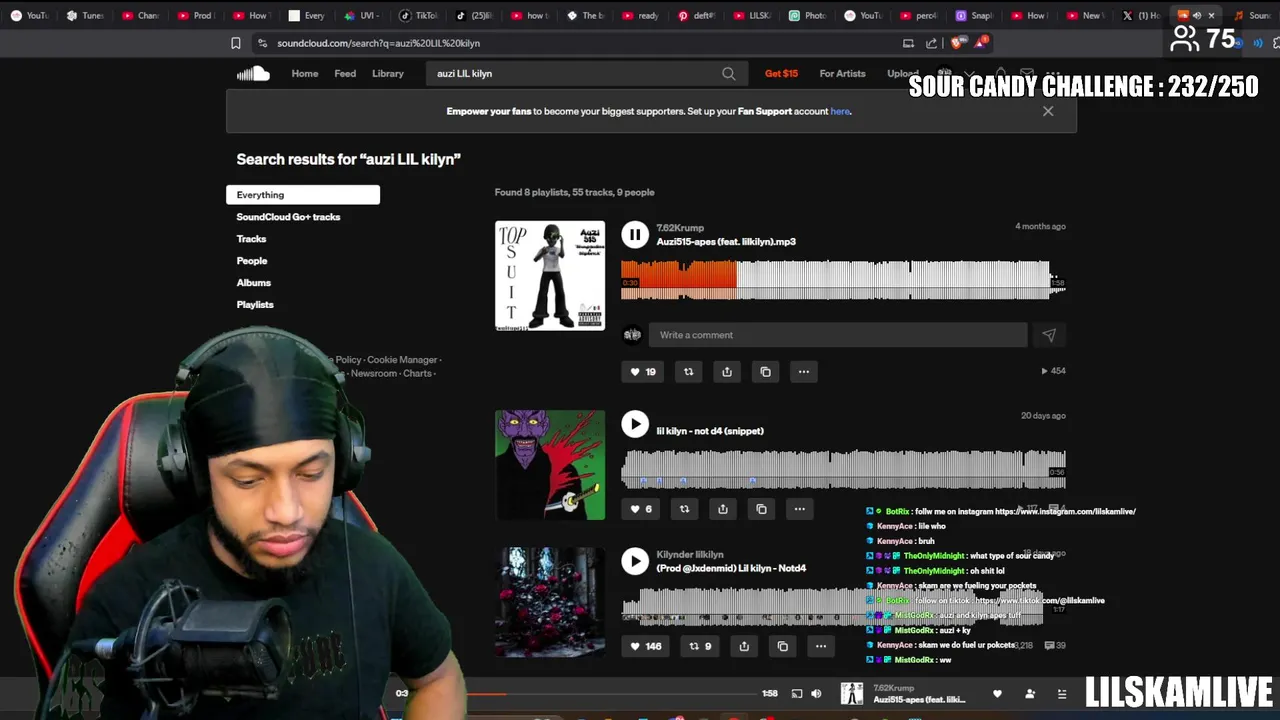Switch to the Tunes browser tab

tap(87, 15)
